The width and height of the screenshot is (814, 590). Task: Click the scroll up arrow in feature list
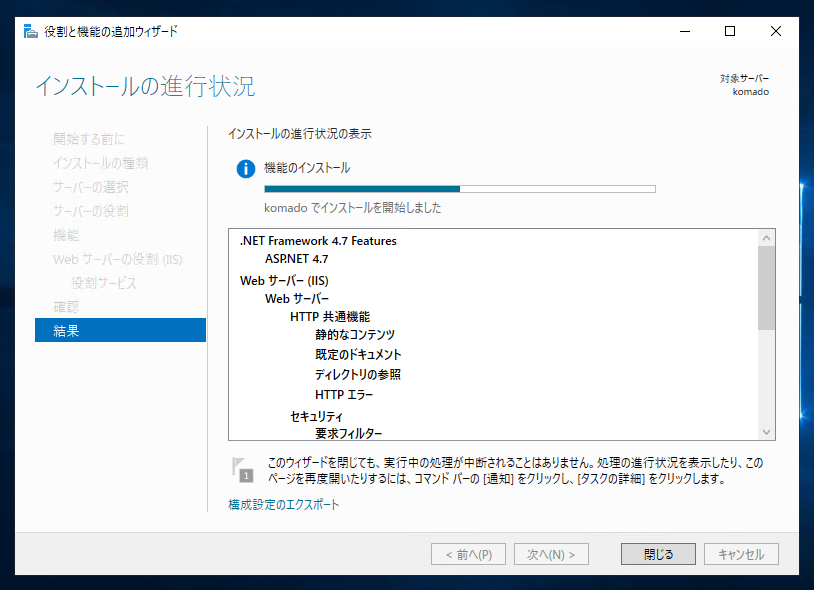[766, 238]
